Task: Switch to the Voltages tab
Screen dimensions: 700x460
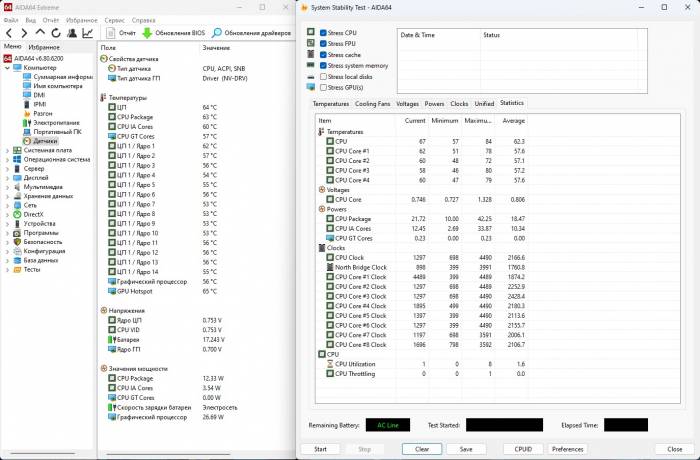Action: point(407,104)
